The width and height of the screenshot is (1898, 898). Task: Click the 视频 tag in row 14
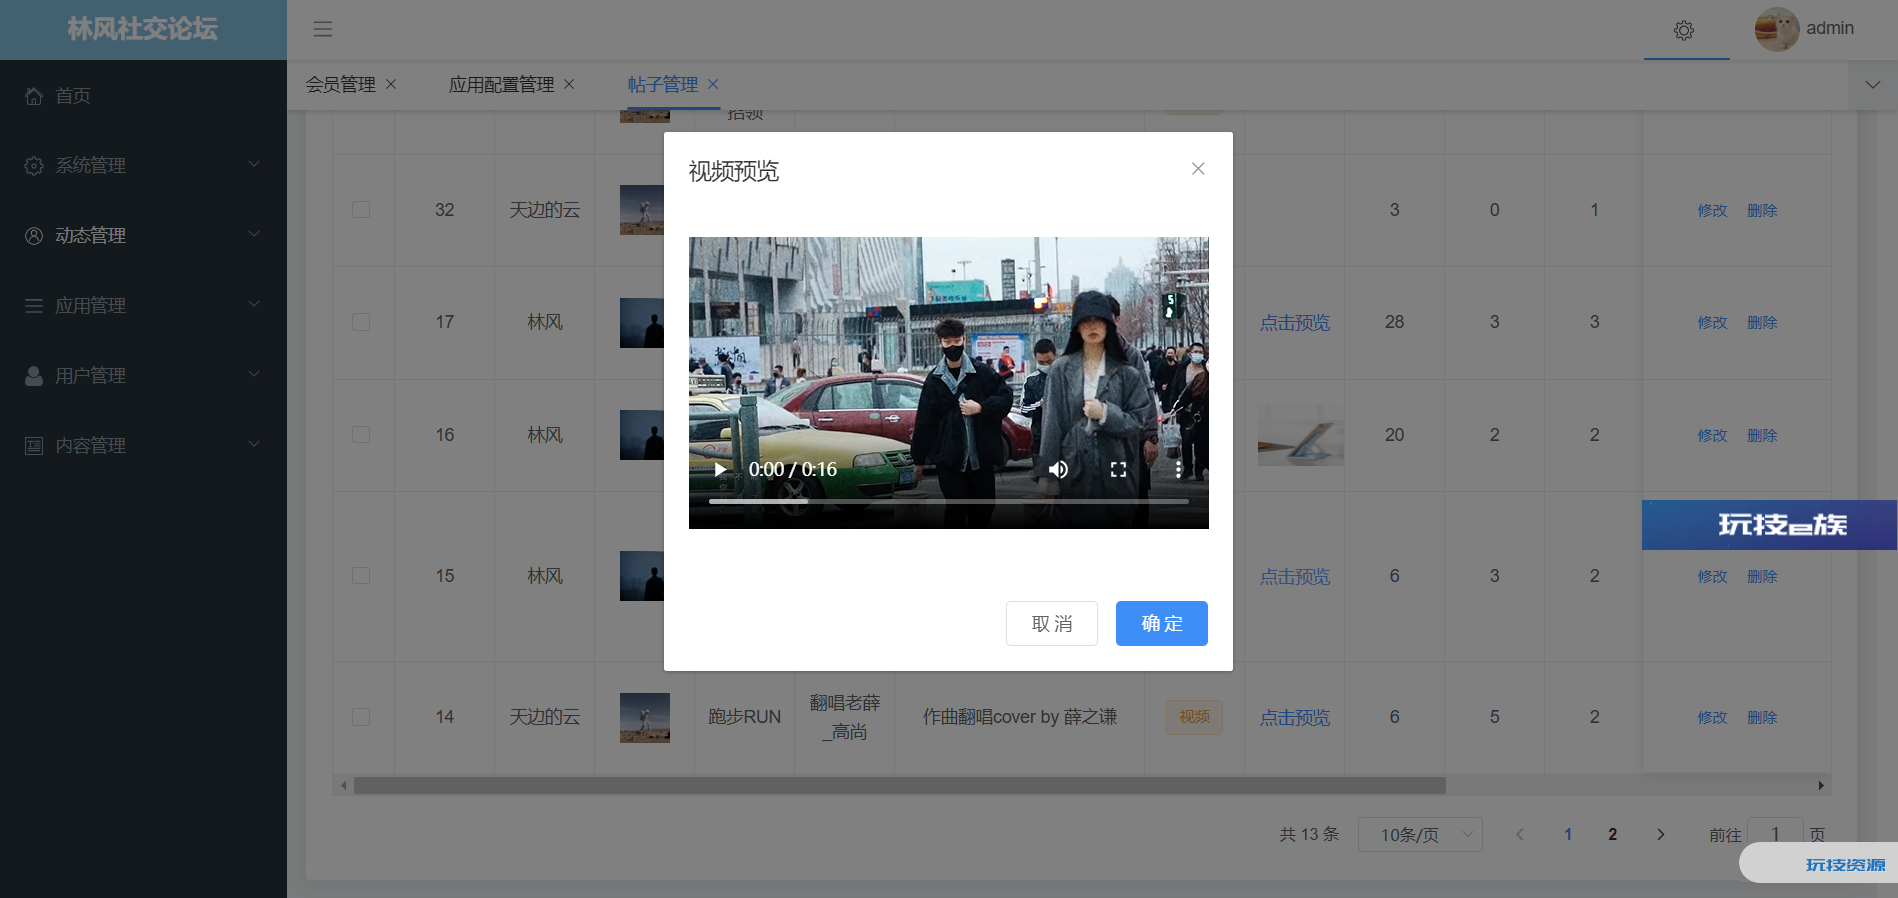tap(1194, 717)
